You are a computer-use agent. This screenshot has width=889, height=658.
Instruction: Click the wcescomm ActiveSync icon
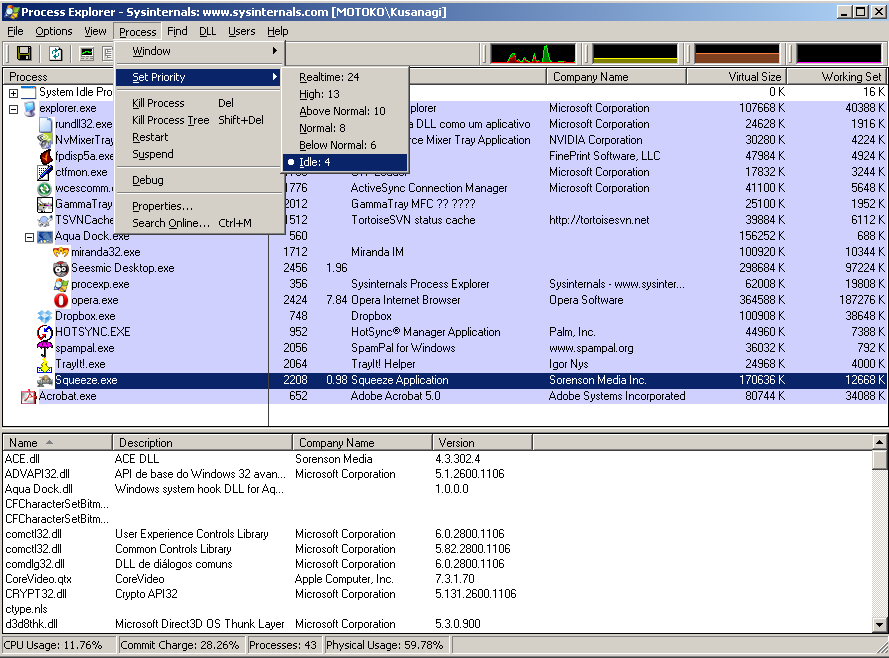point(45,188)
